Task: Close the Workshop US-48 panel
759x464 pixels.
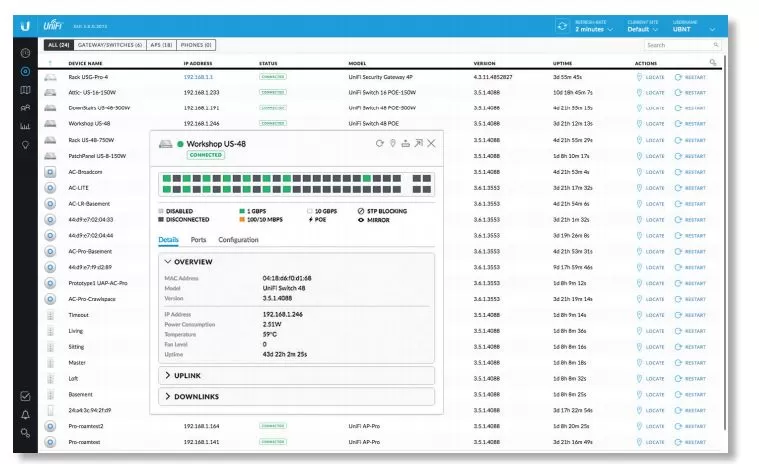Action: 431,143
